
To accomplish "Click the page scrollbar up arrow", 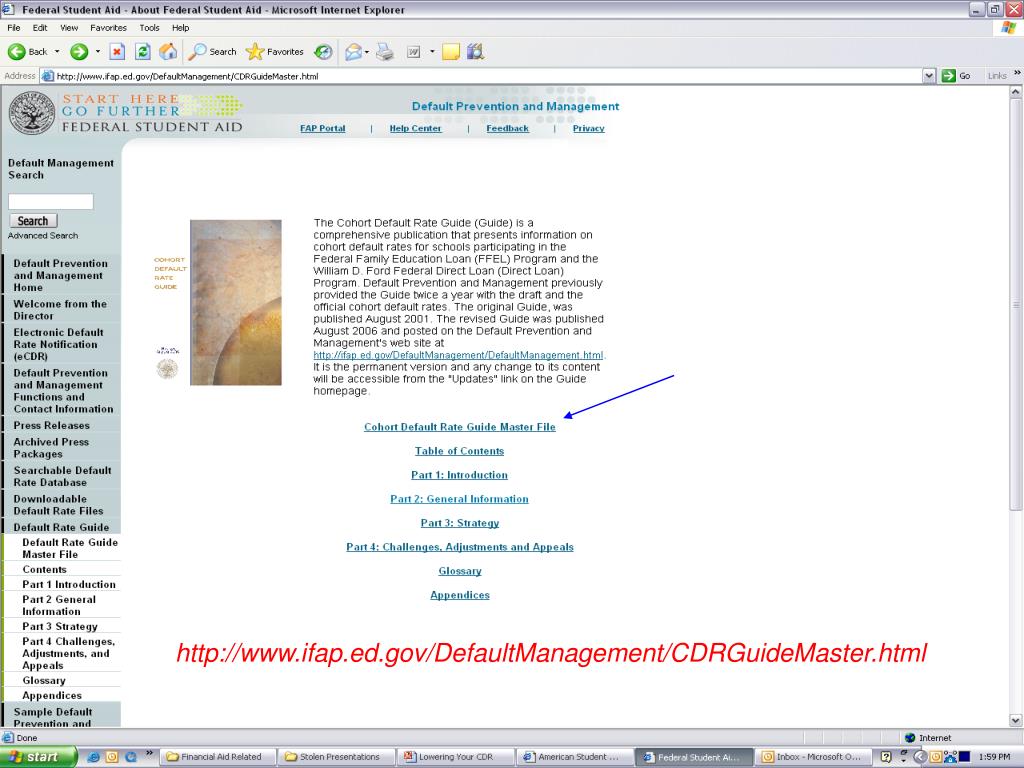I will pyautogui.click(x=1016, y=92).
